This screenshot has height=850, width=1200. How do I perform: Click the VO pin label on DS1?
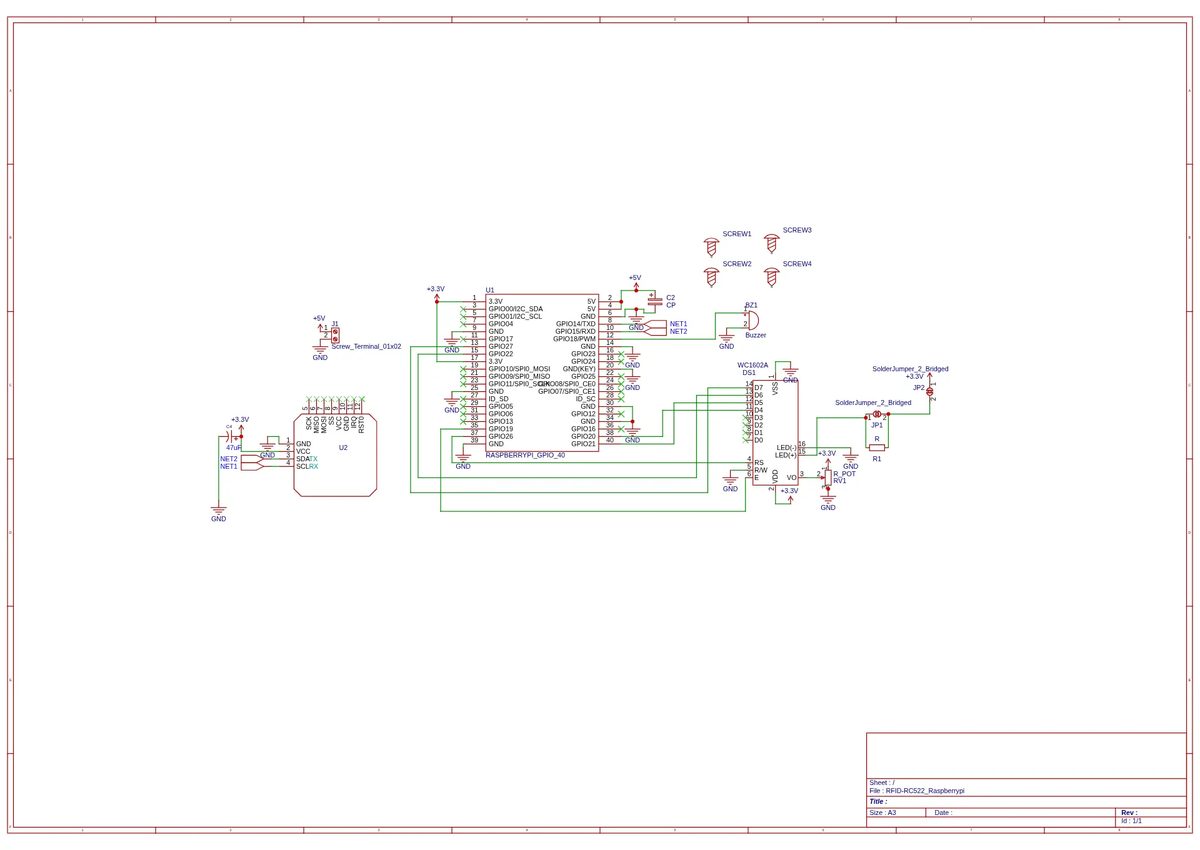click(791, 477)
